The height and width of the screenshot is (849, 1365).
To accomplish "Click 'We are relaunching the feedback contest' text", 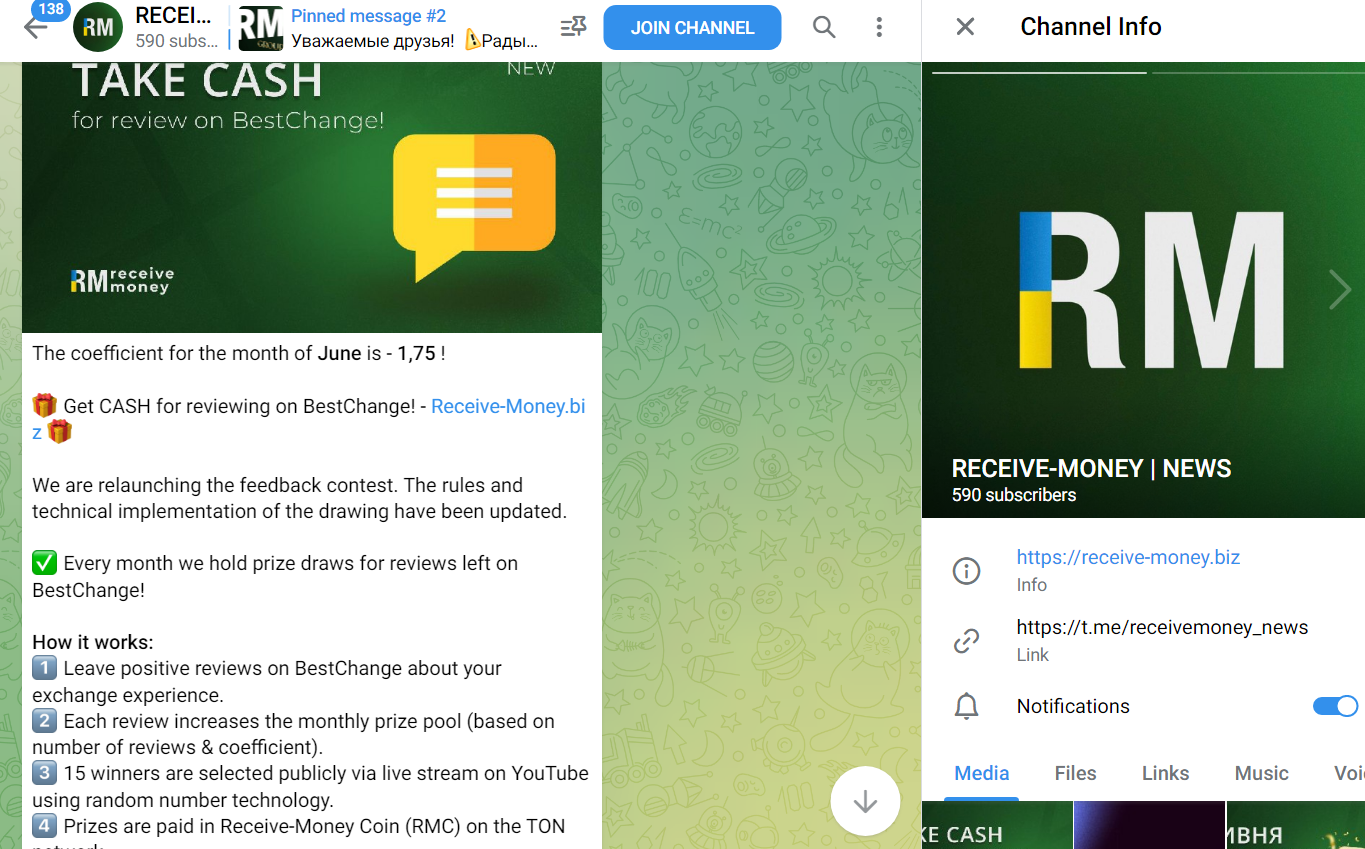I will pyautogui.click(x=277, y=485).
